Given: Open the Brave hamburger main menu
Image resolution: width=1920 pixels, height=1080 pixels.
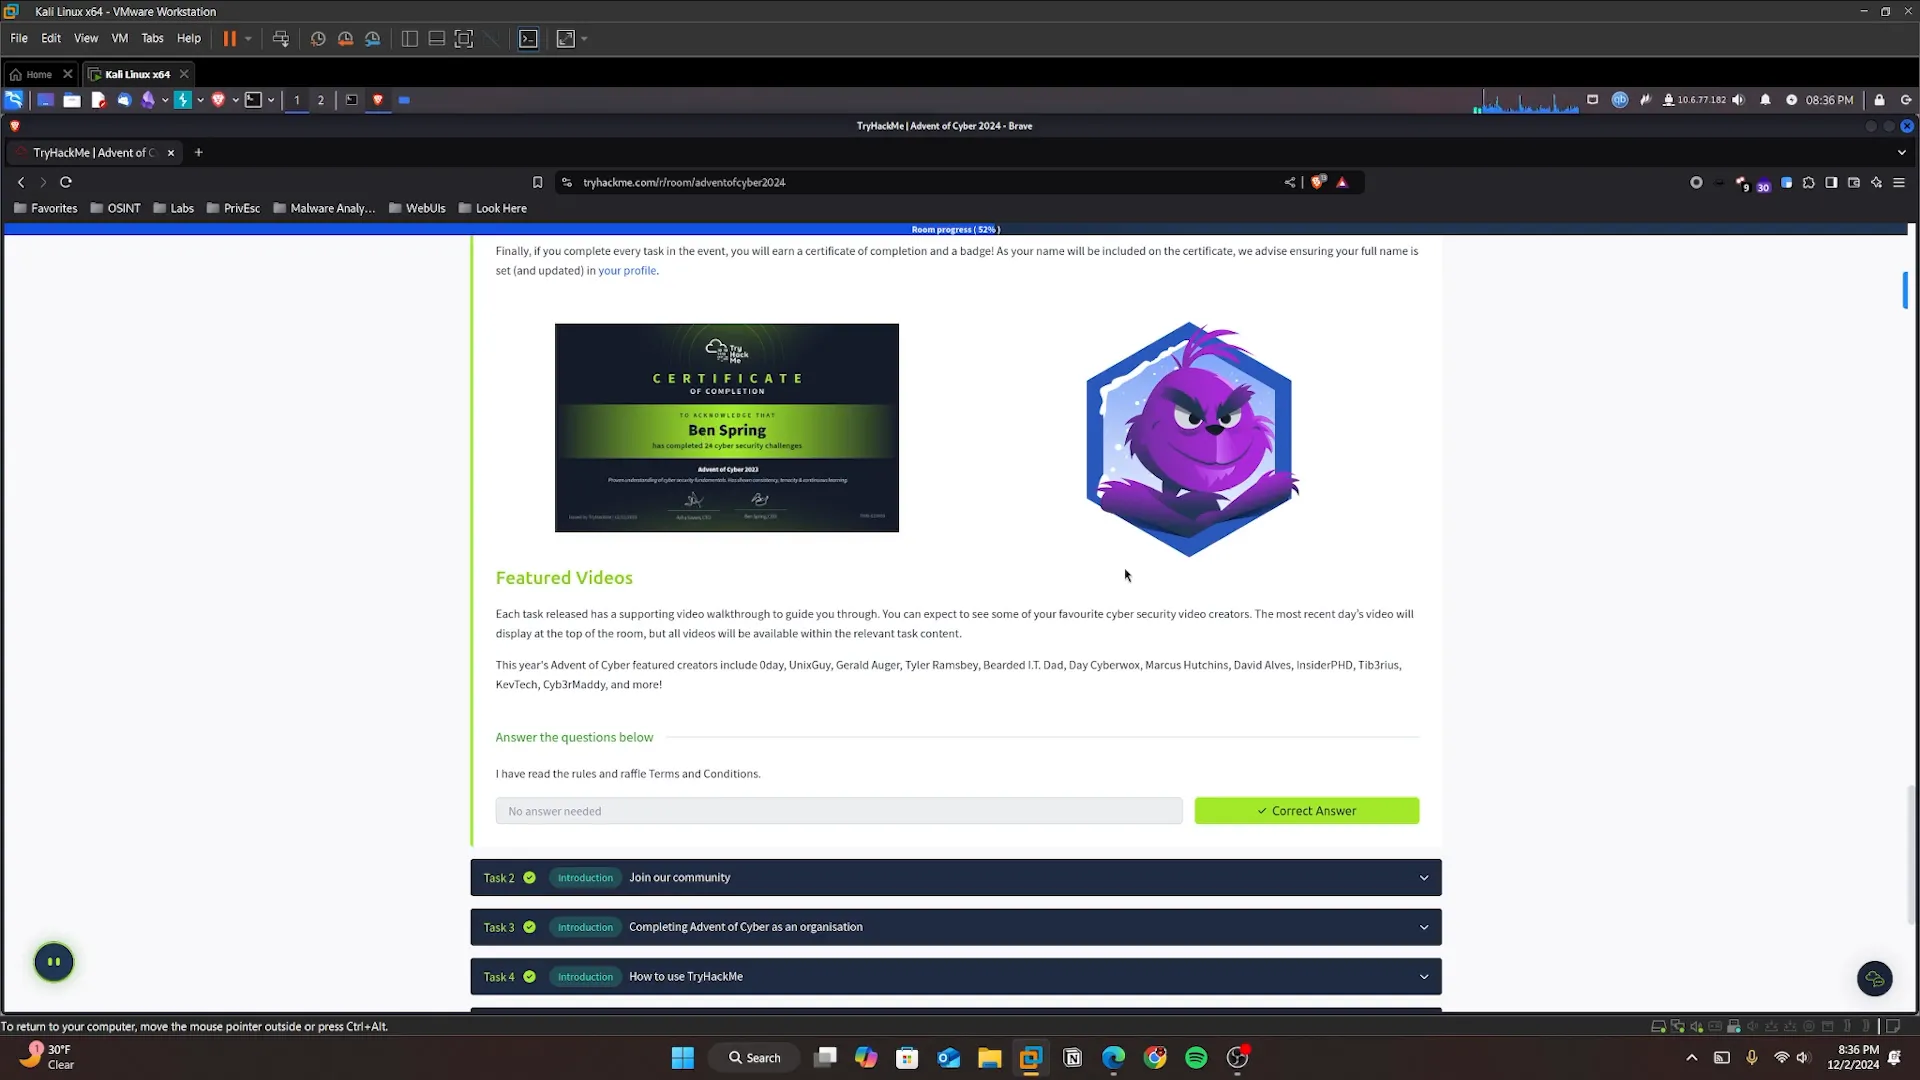Looking at the screenshot, I should tap(1899, 183).
